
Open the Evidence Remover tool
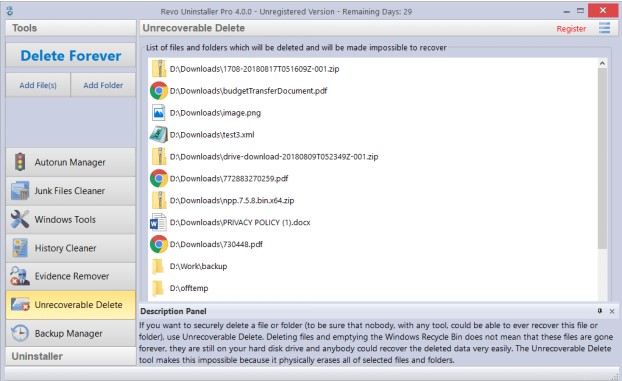click(71, 276)
